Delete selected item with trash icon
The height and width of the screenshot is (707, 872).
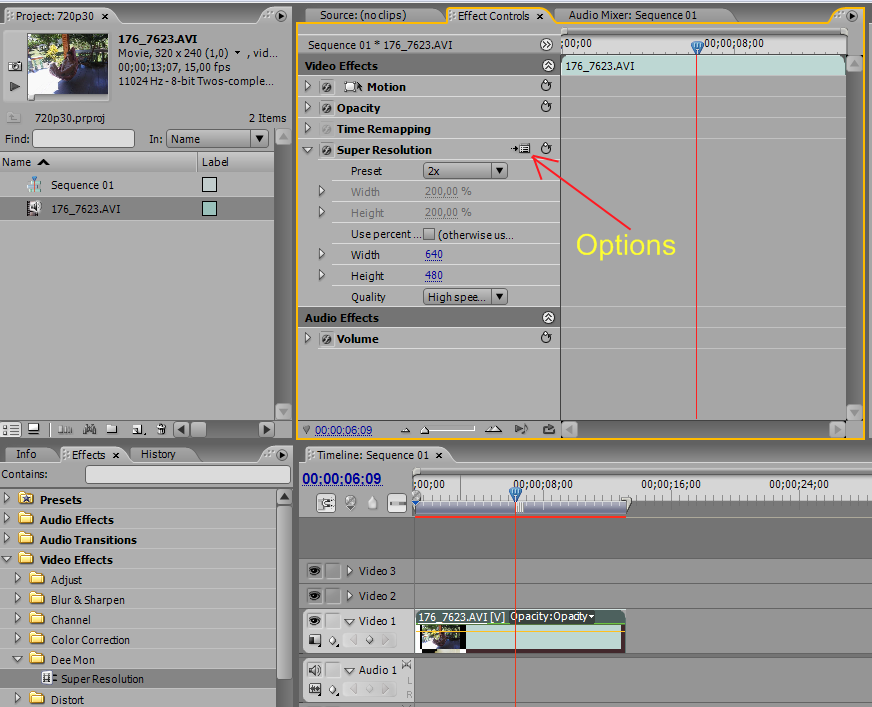click(x=161, y=429)
